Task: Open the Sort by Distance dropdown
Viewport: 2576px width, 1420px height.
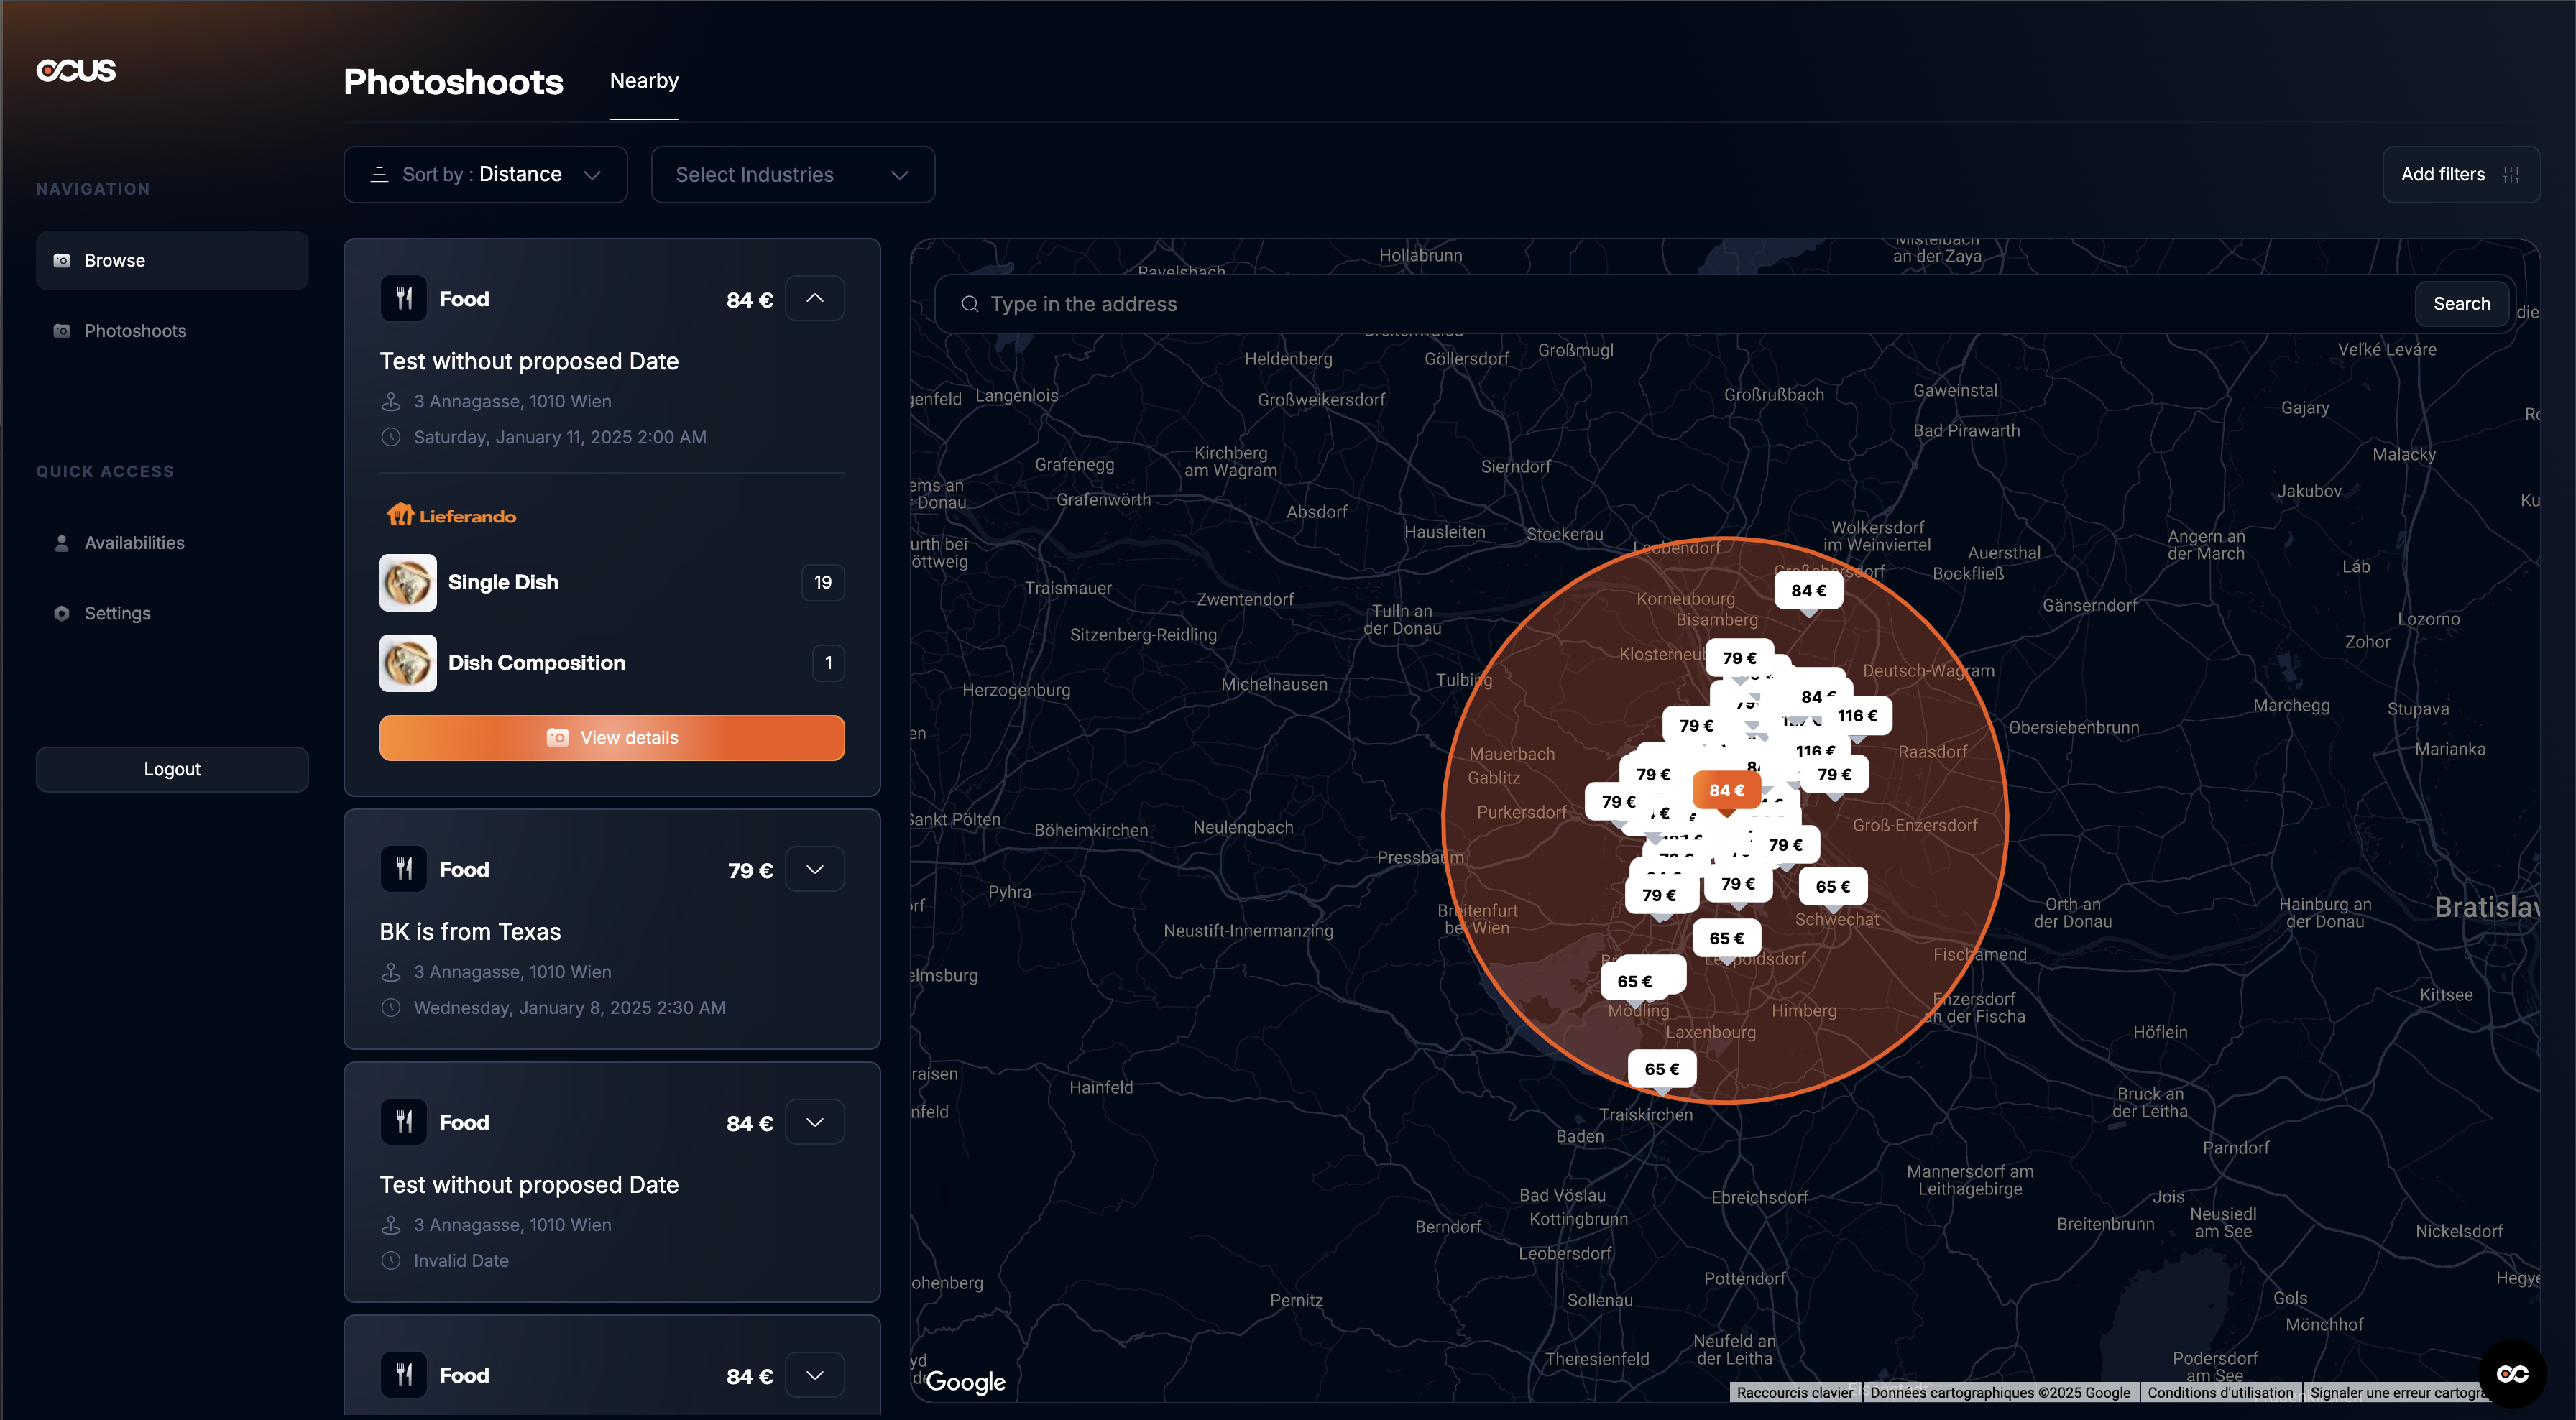Action: (486, 175)
